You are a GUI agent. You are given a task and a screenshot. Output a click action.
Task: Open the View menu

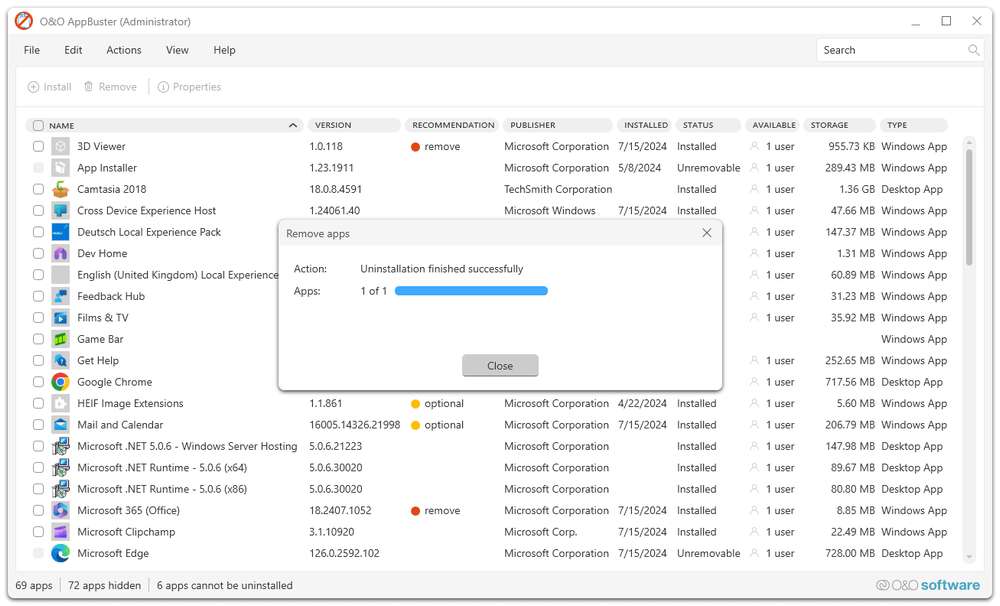tap(177, 50)
